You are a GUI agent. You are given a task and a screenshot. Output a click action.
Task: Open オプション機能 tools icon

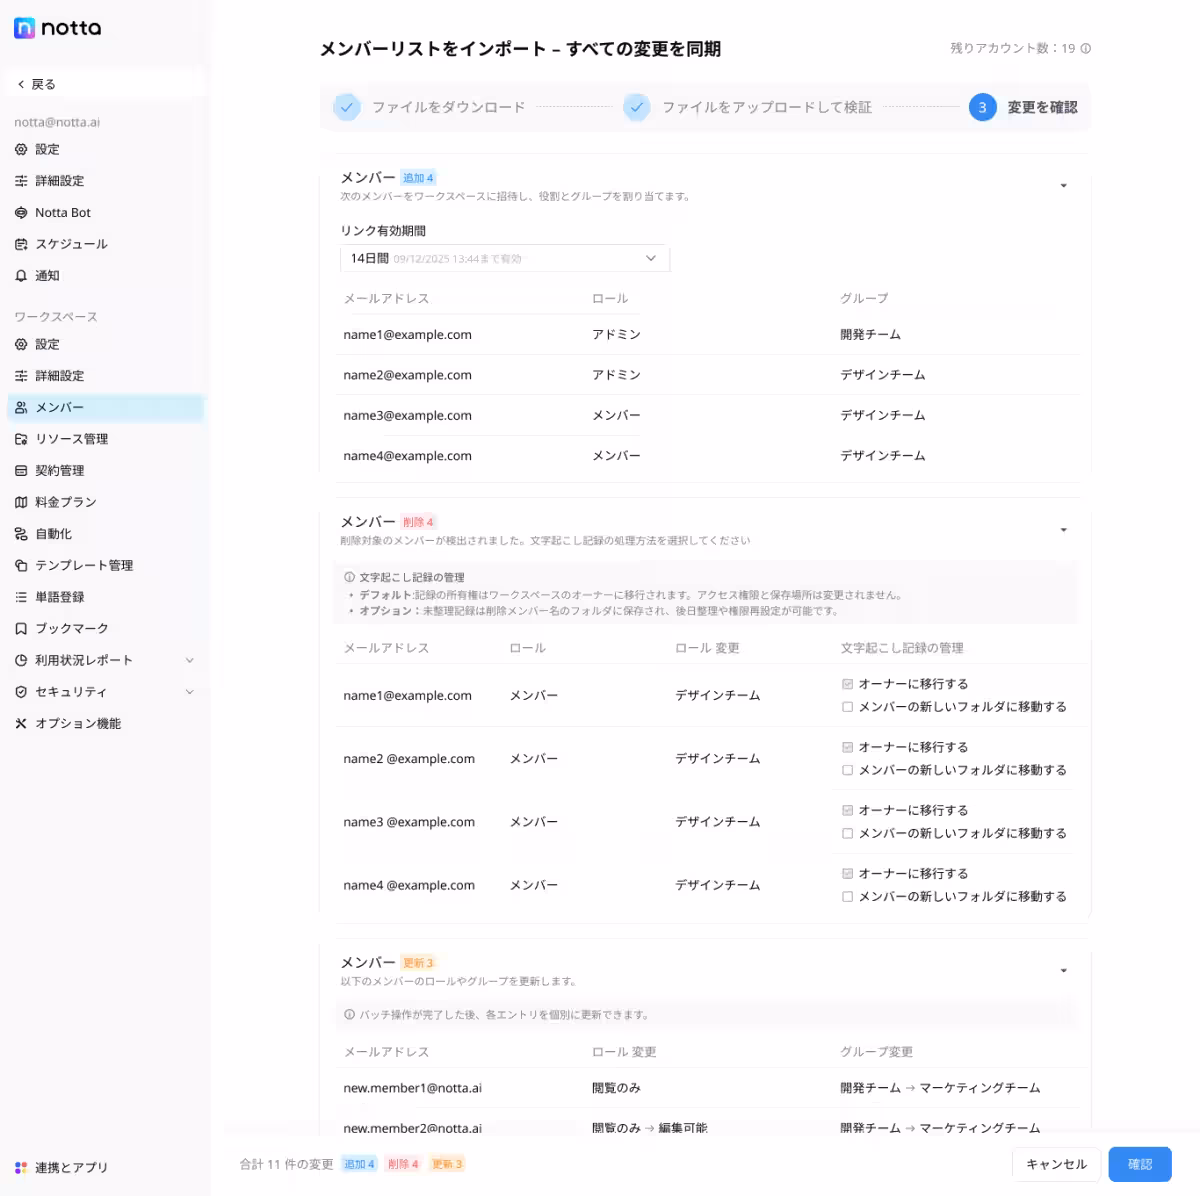pyautogui.click(x=21, y=723)
